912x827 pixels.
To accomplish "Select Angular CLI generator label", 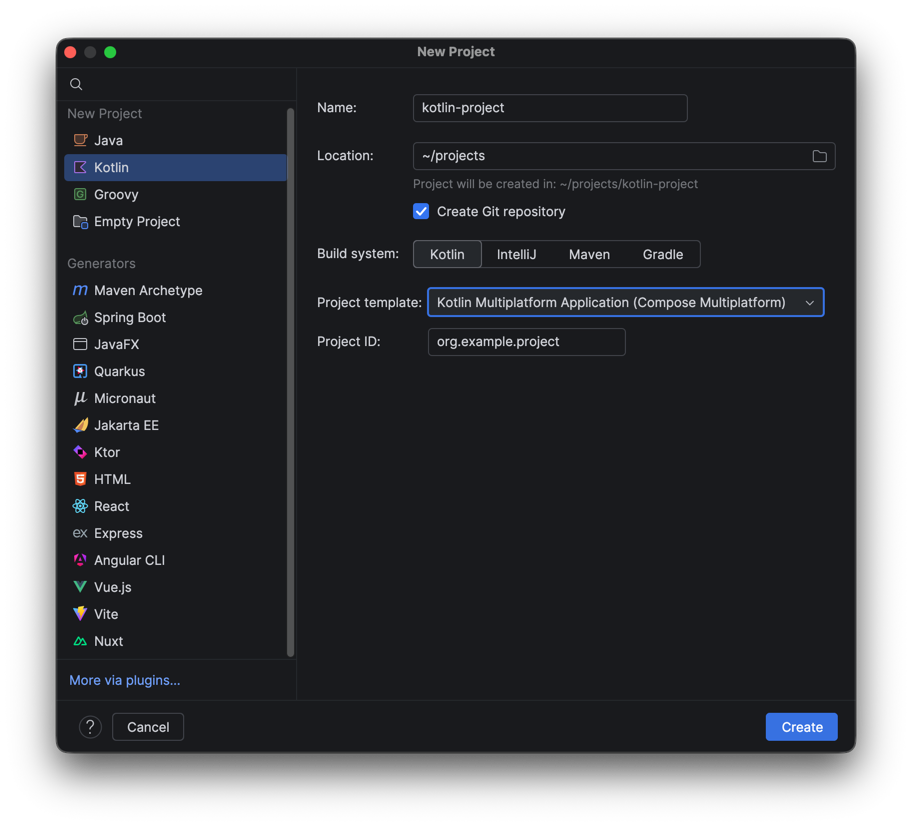I will click(130, 560).
